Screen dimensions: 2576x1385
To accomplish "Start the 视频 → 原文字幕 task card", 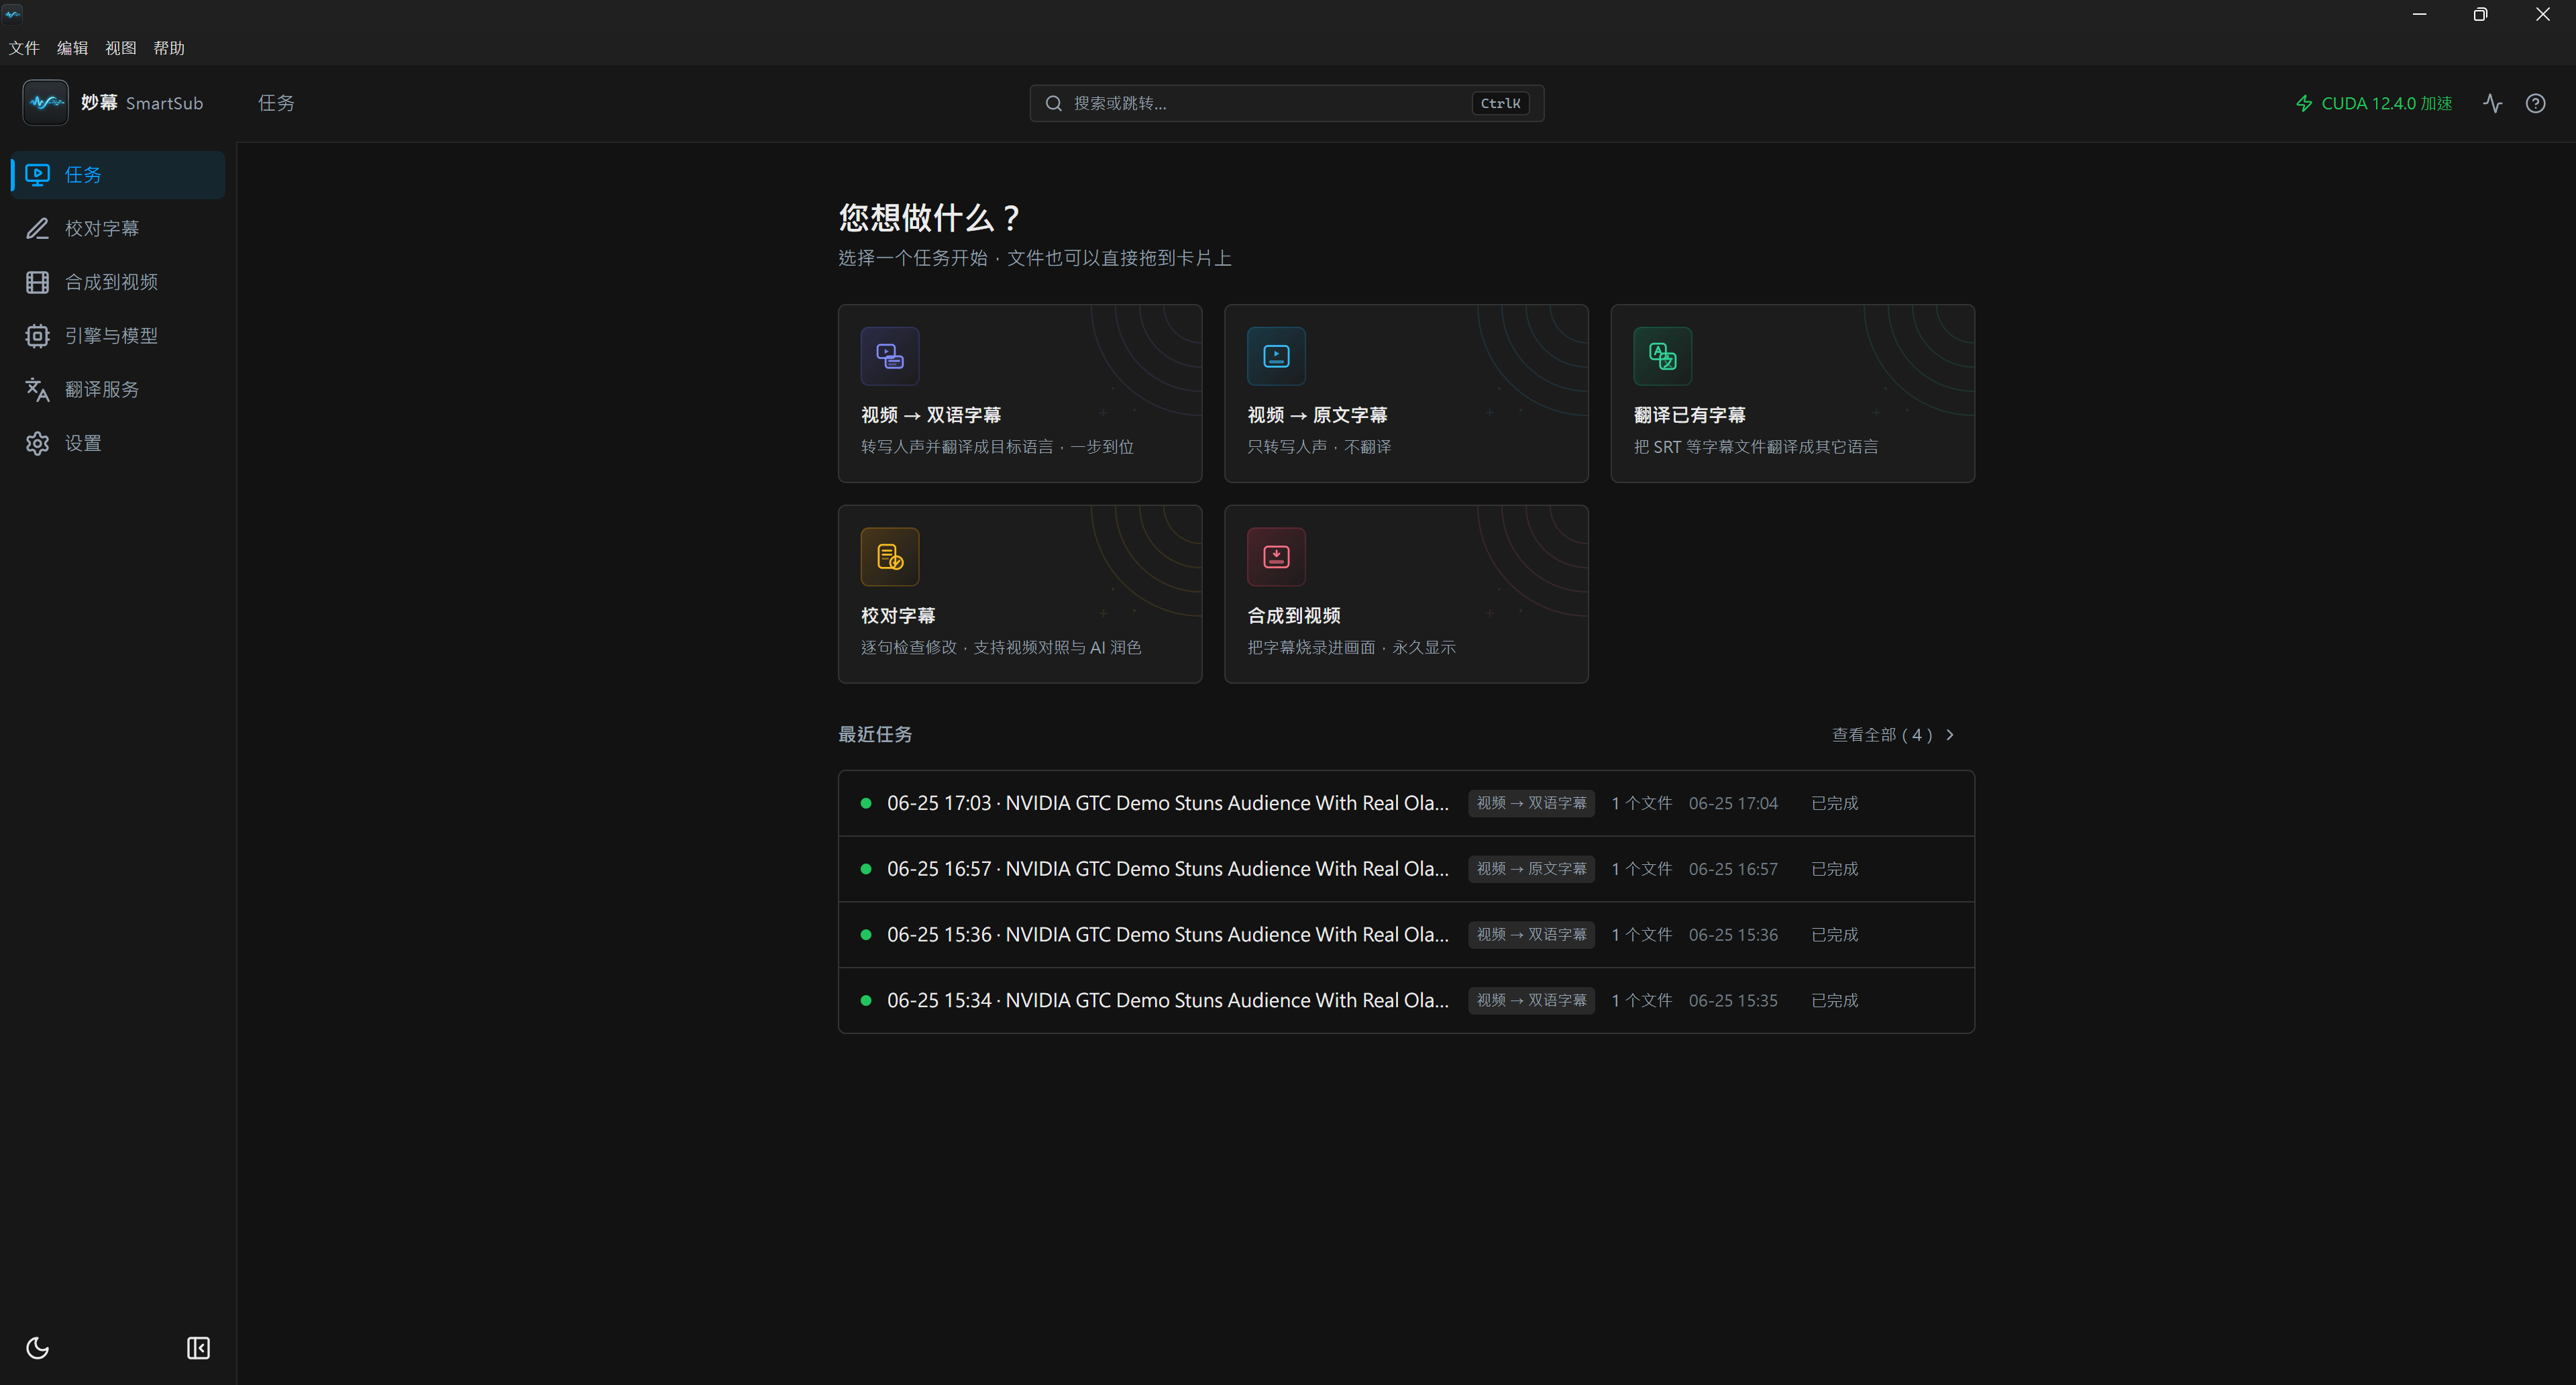I will [1406, 393].
